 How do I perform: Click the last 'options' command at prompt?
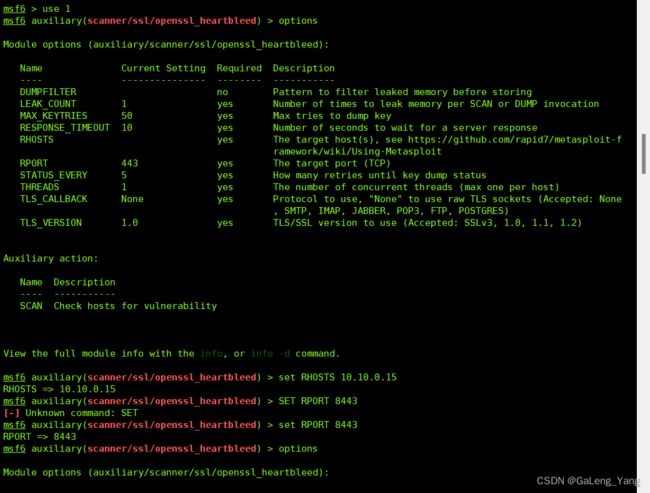click(298, 449)
